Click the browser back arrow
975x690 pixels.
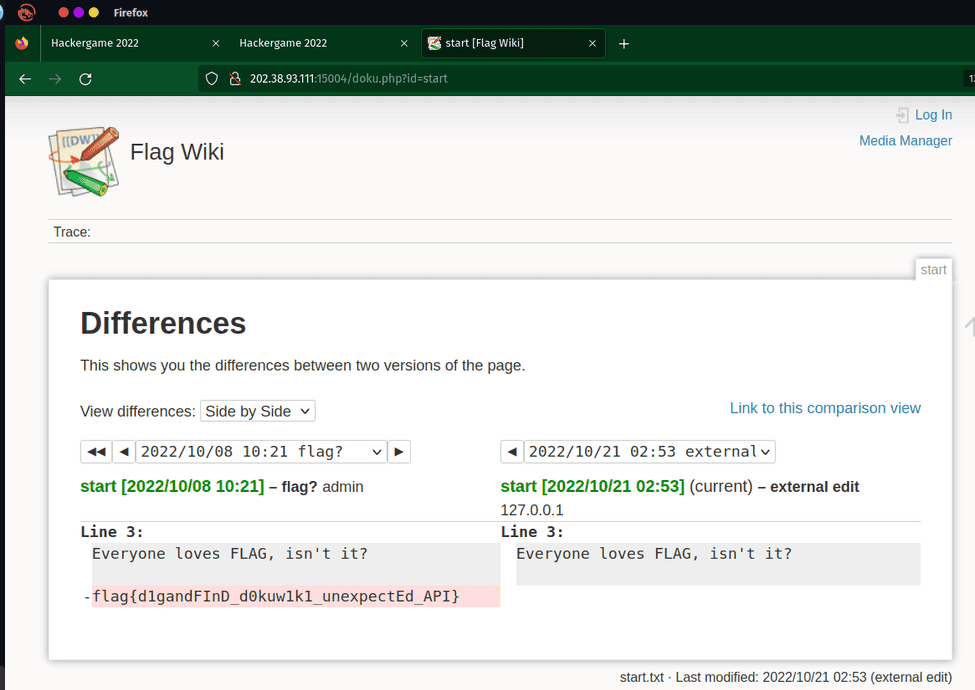[25, 79]
